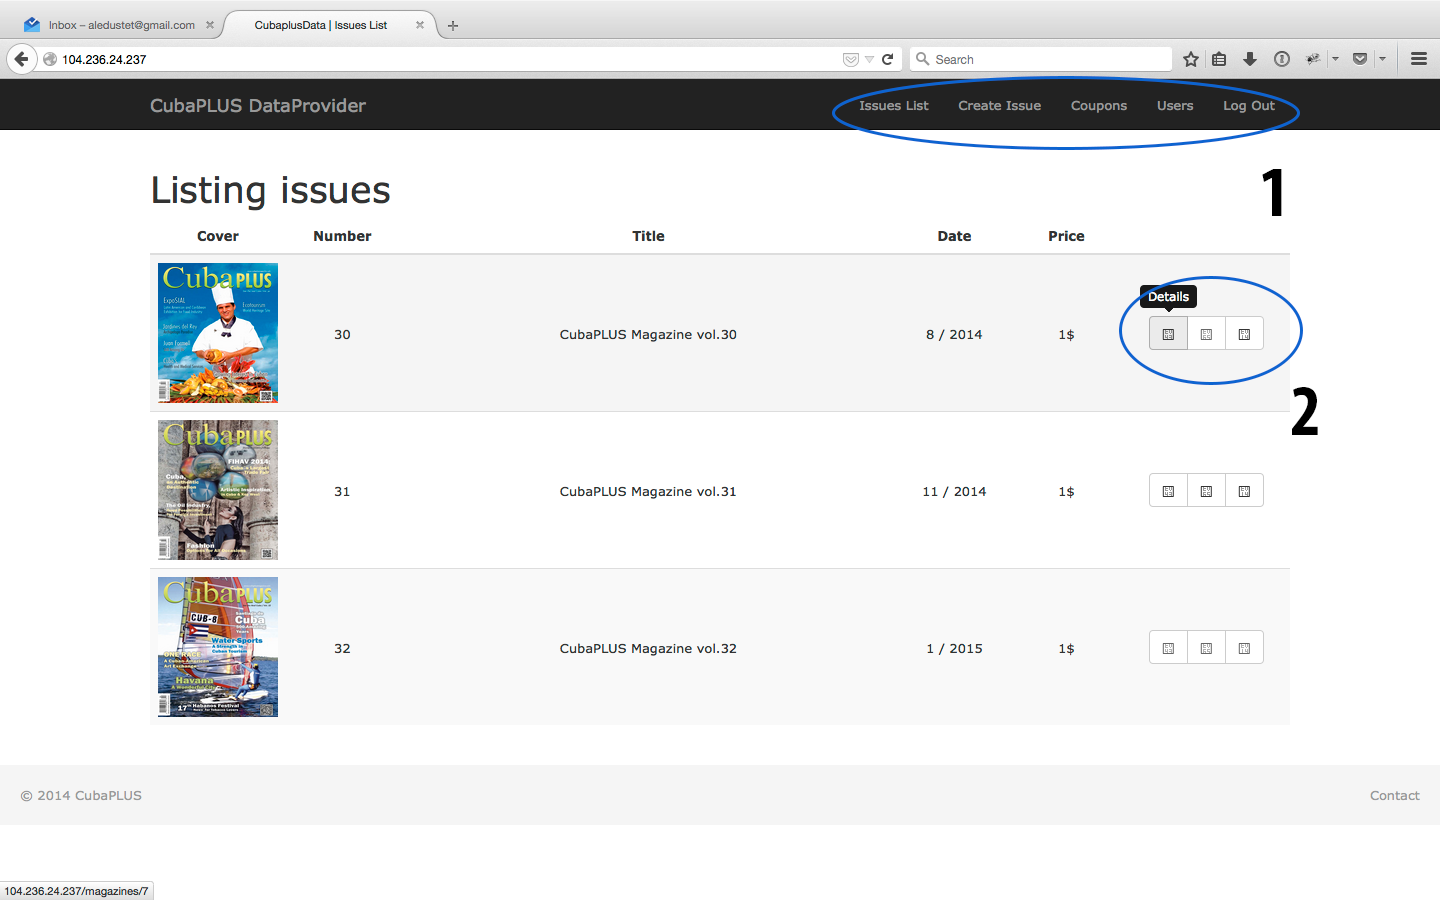The image size is (1440, 900).
Task: Click the 'Listing issues' heading
Action: (270, 190)
